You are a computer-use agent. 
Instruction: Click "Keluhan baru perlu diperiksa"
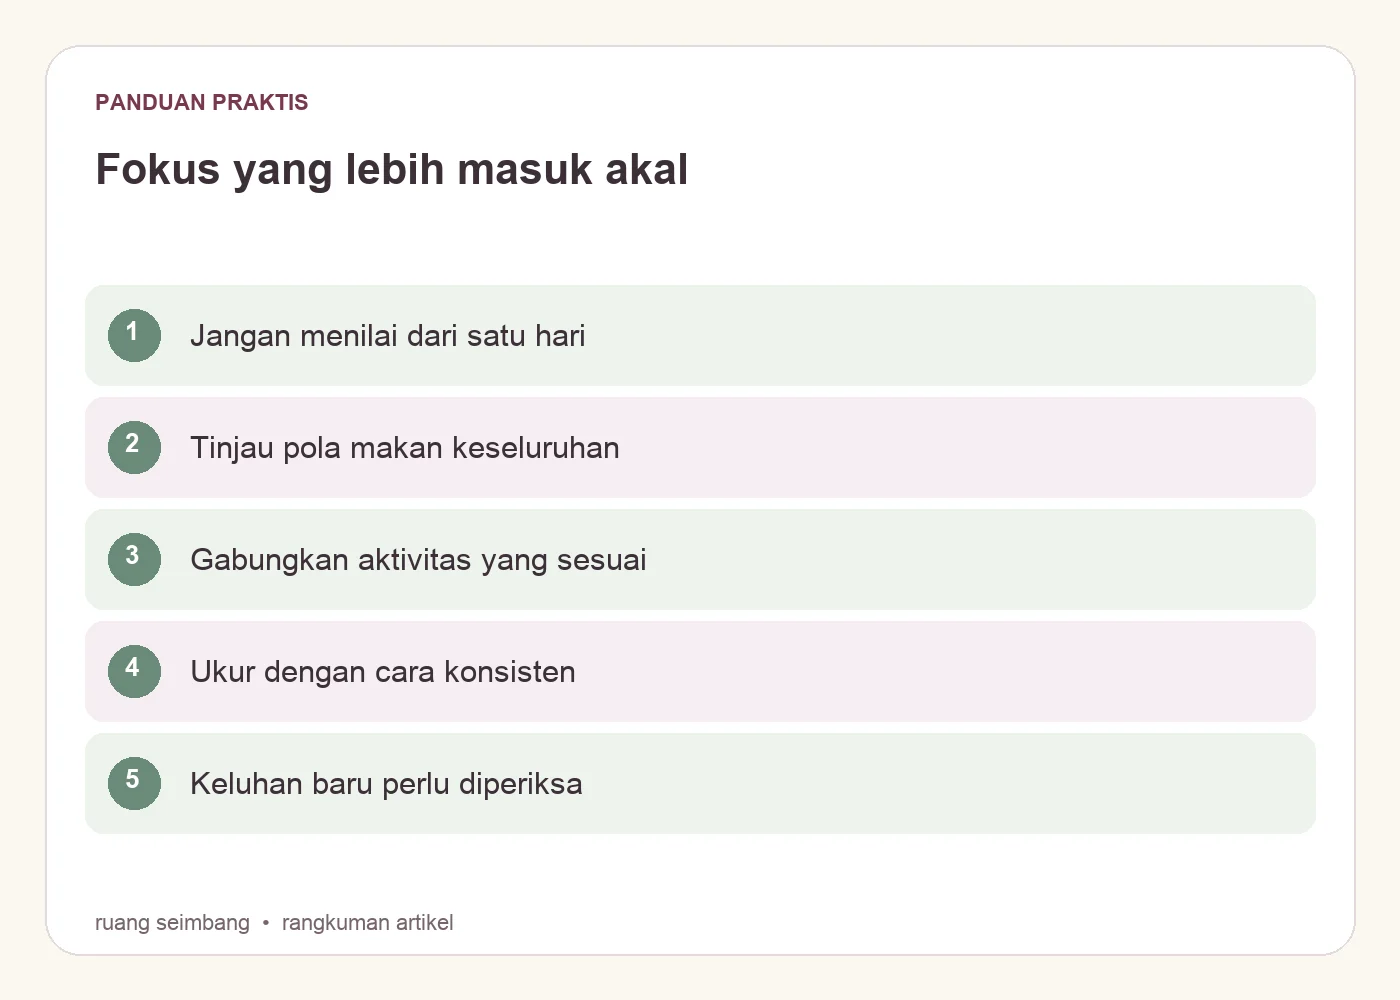coord(386,784)
